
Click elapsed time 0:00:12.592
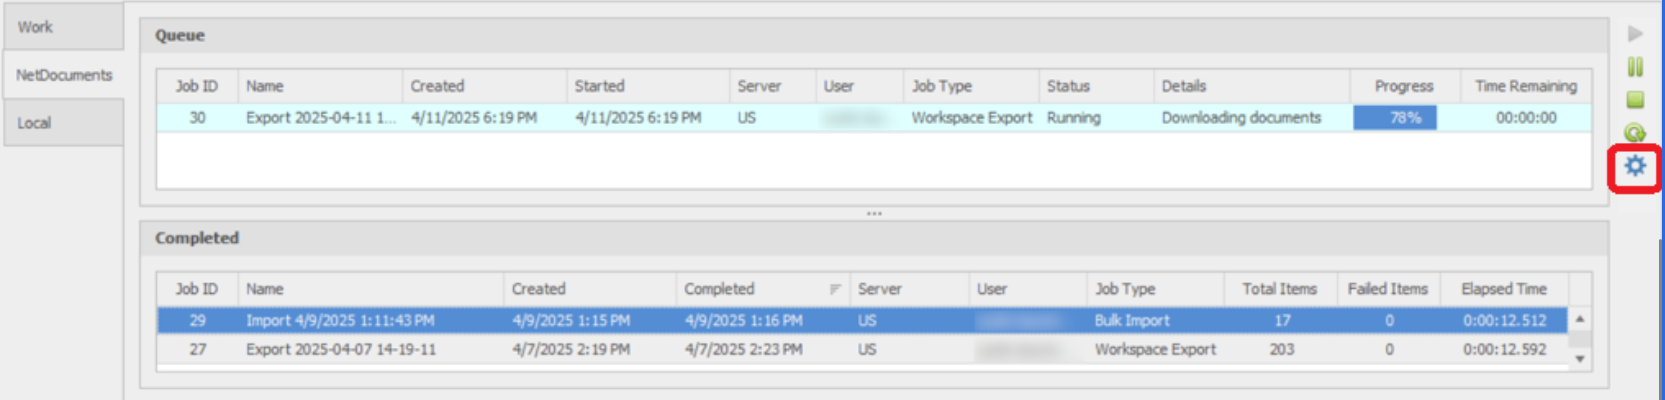coord(1505,350)
